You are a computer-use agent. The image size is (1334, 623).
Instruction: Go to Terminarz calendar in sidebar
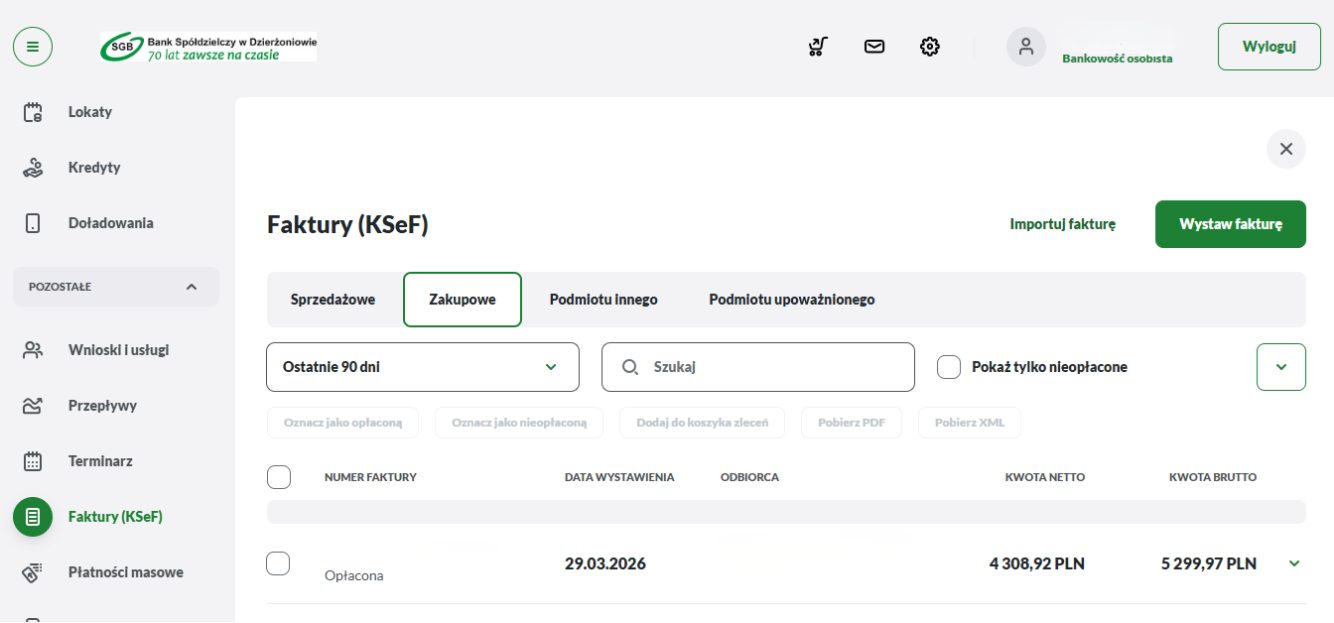[100, 461]
